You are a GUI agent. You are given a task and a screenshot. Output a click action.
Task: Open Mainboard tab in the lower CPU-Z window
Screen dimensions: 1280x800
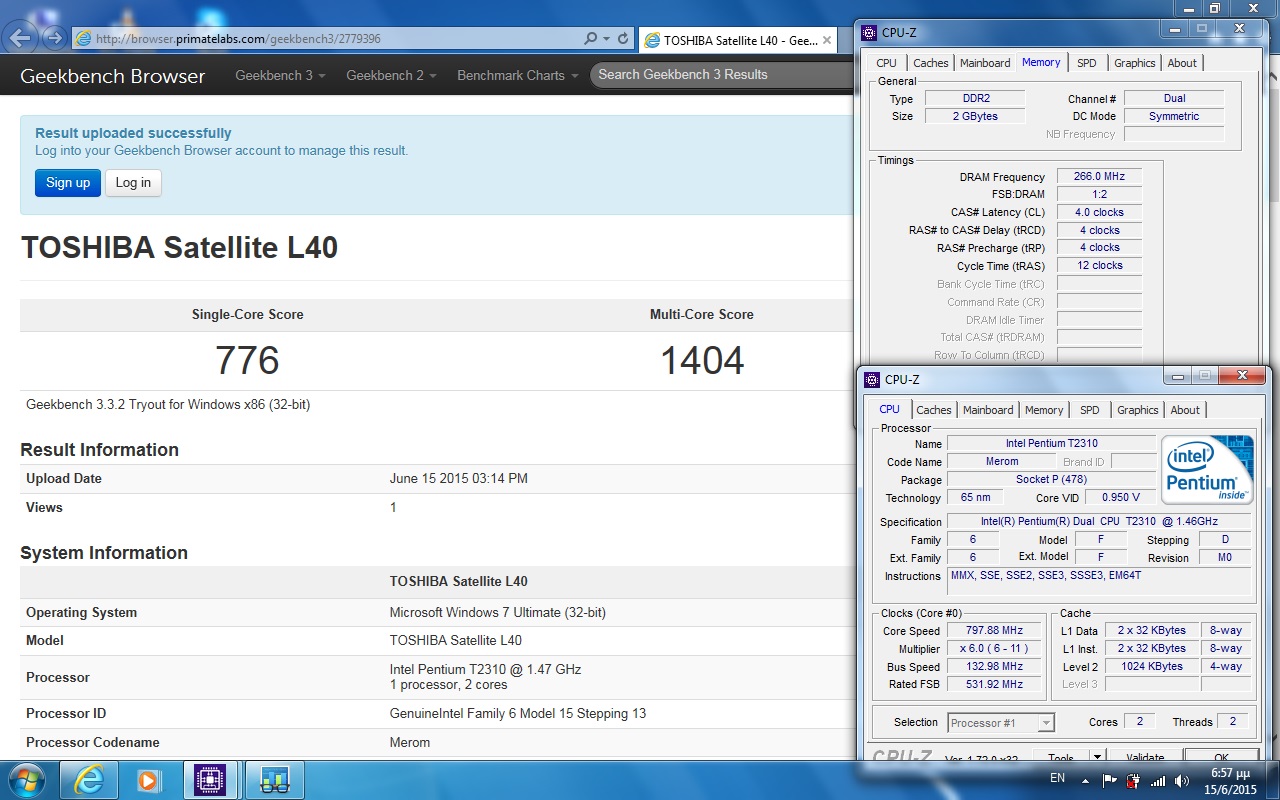pyautogui.click(x=988, y=410)
